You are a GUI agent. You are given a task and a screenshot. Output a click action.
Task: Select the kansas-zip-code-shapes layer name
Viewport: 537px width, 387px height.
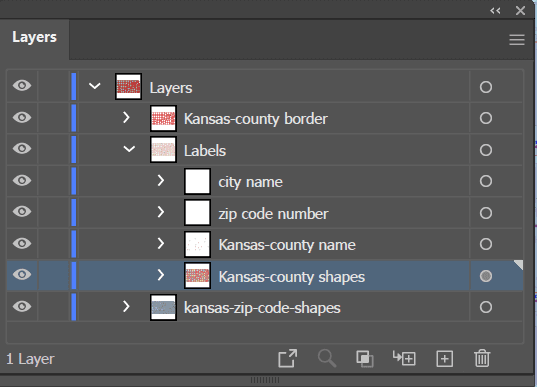coord(262,308)
